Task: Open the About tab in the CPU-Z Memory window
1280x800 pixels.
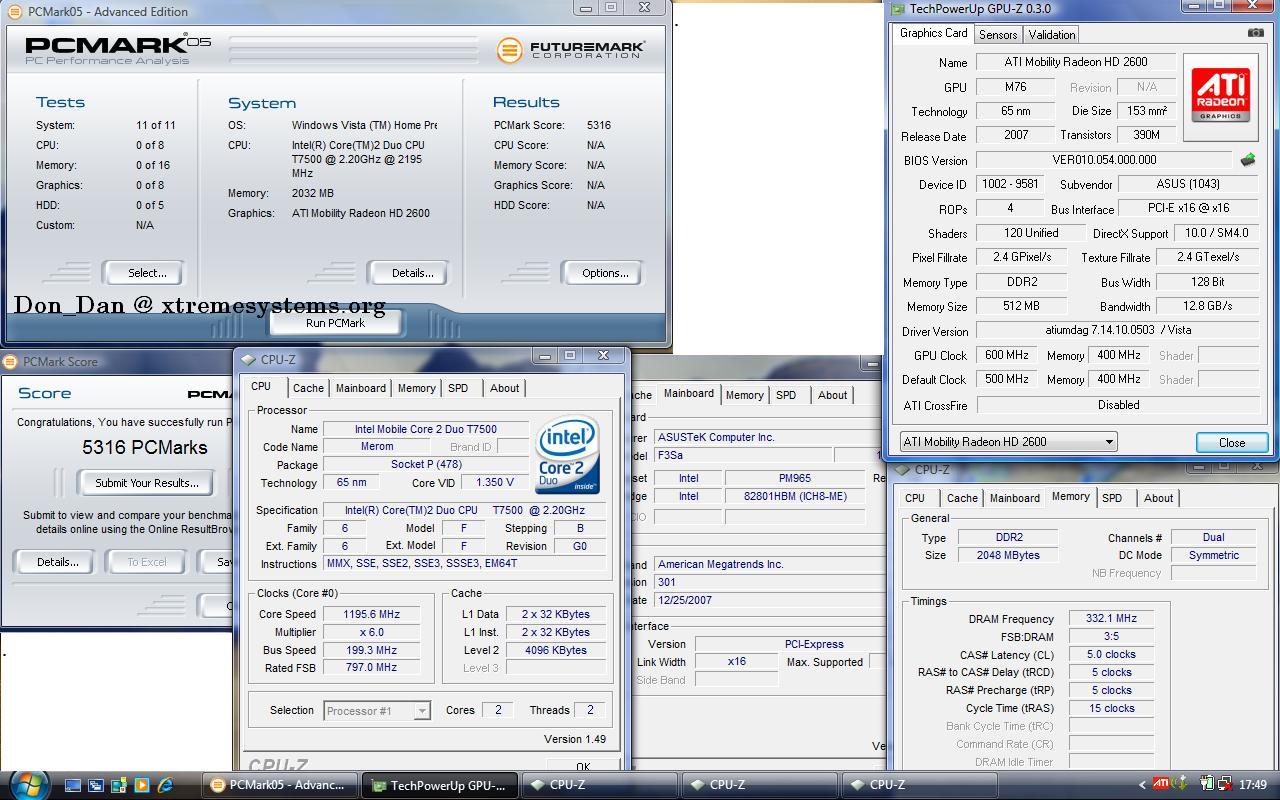Action: tap(1158, 498)
